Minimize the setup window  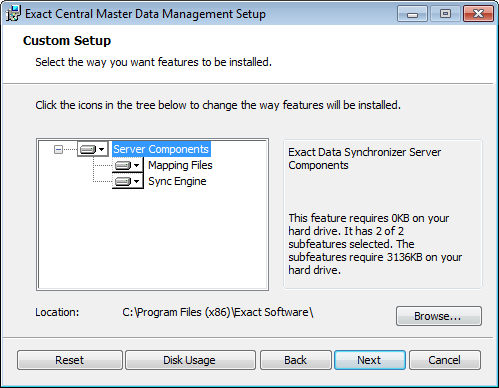click(x=412, y=14)
